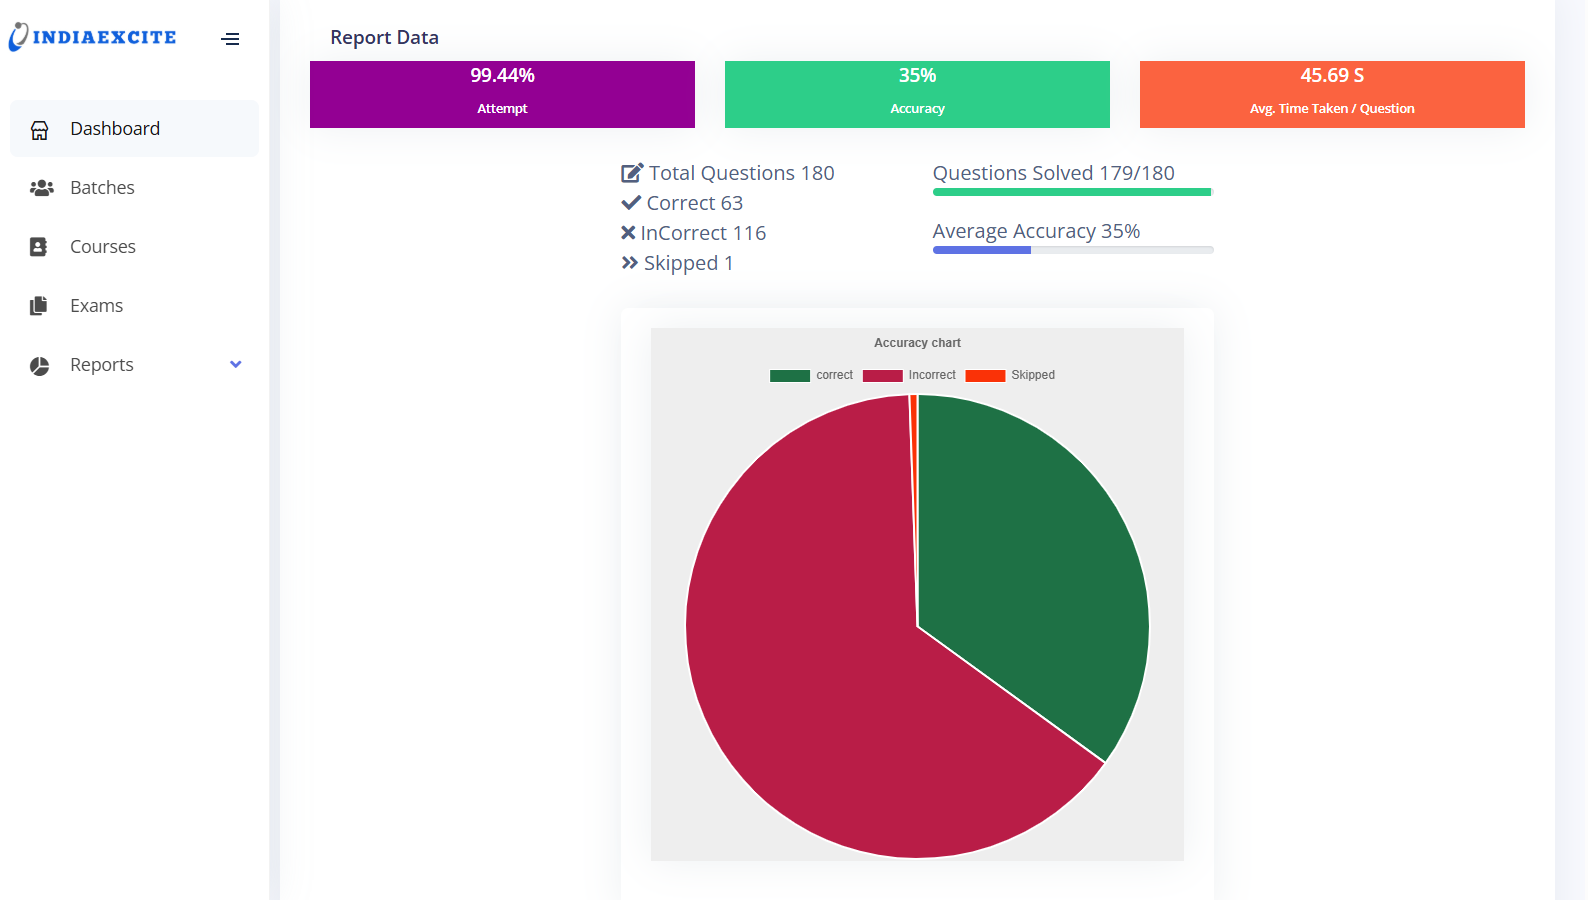
Task: Expand the Reports submenu chevron
Action: [236, 365]
